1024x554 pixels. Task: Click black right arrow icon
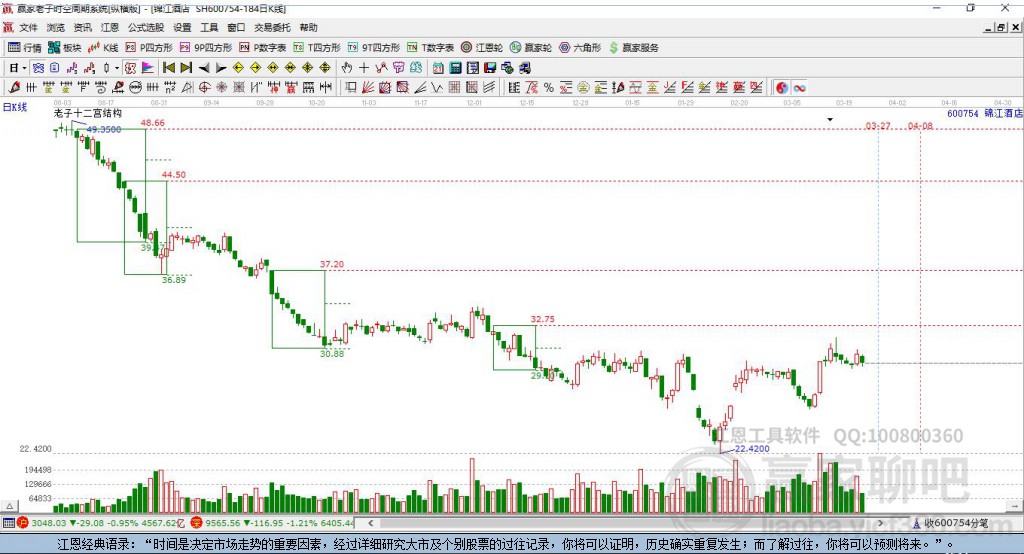tap(221, 68)
